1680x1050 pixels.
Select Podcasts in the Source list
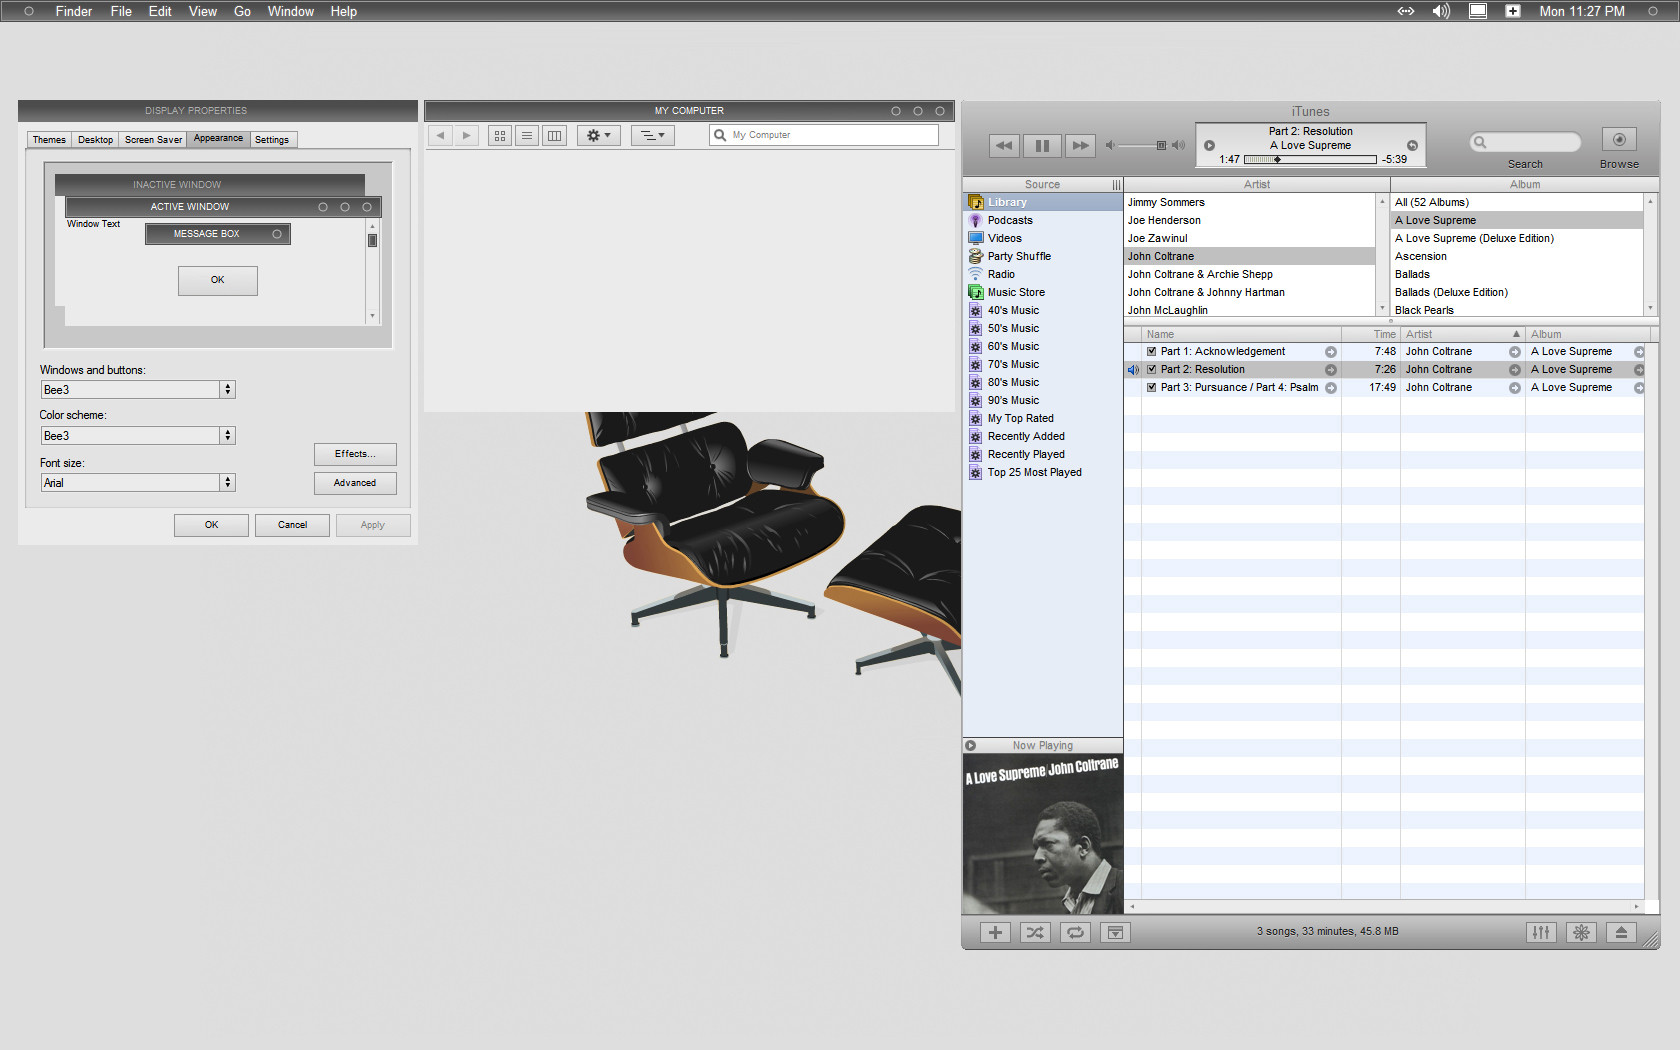[1043, 220]
